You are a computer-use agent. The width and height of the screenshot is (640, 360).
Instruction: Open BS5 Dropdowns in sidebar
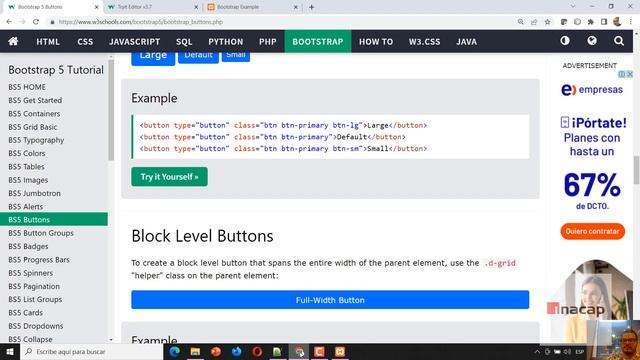tap(36, 326)
